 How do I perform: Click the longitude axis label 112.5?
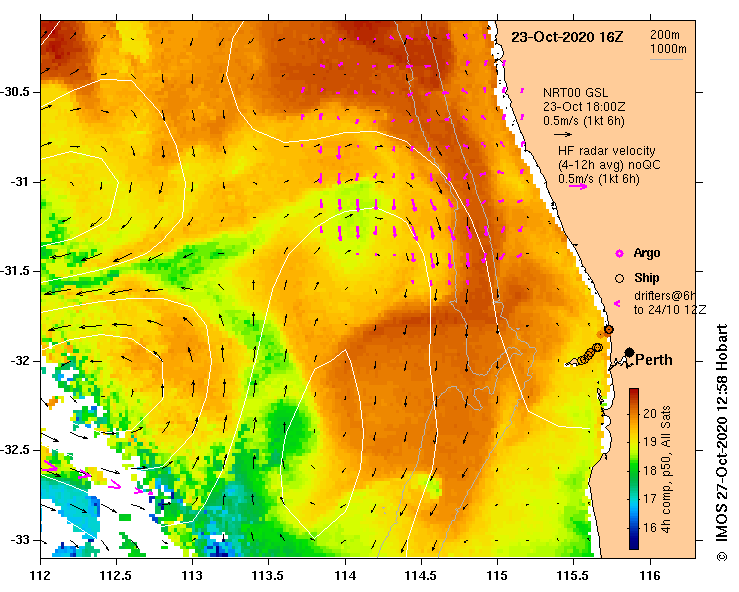[116, 576]
